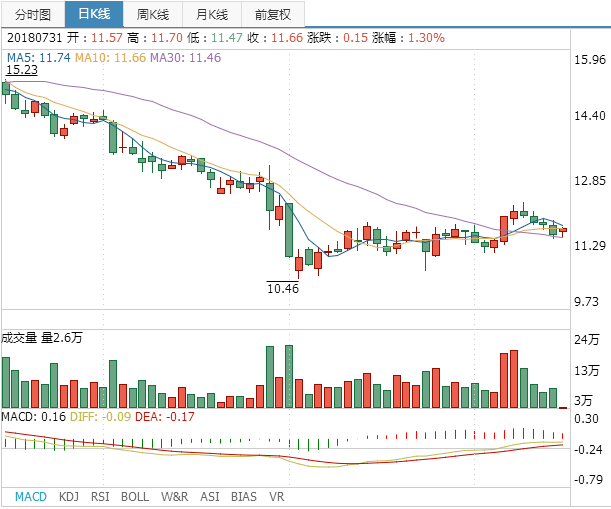Select the W&R indicator
The height and width of the screenshot is (509, 611).
click(x=175, y=497)
